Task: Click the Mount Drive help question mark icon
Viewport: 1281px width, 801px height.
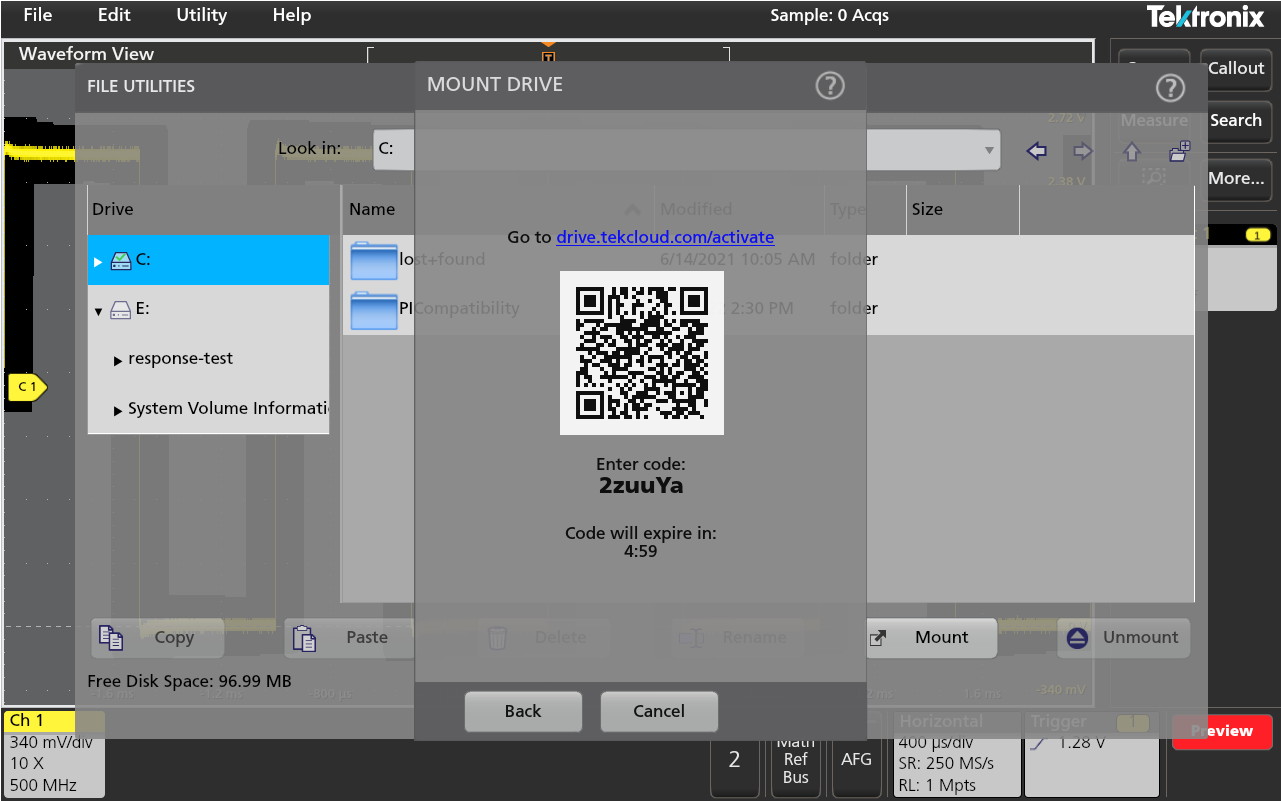Action: 830,86
